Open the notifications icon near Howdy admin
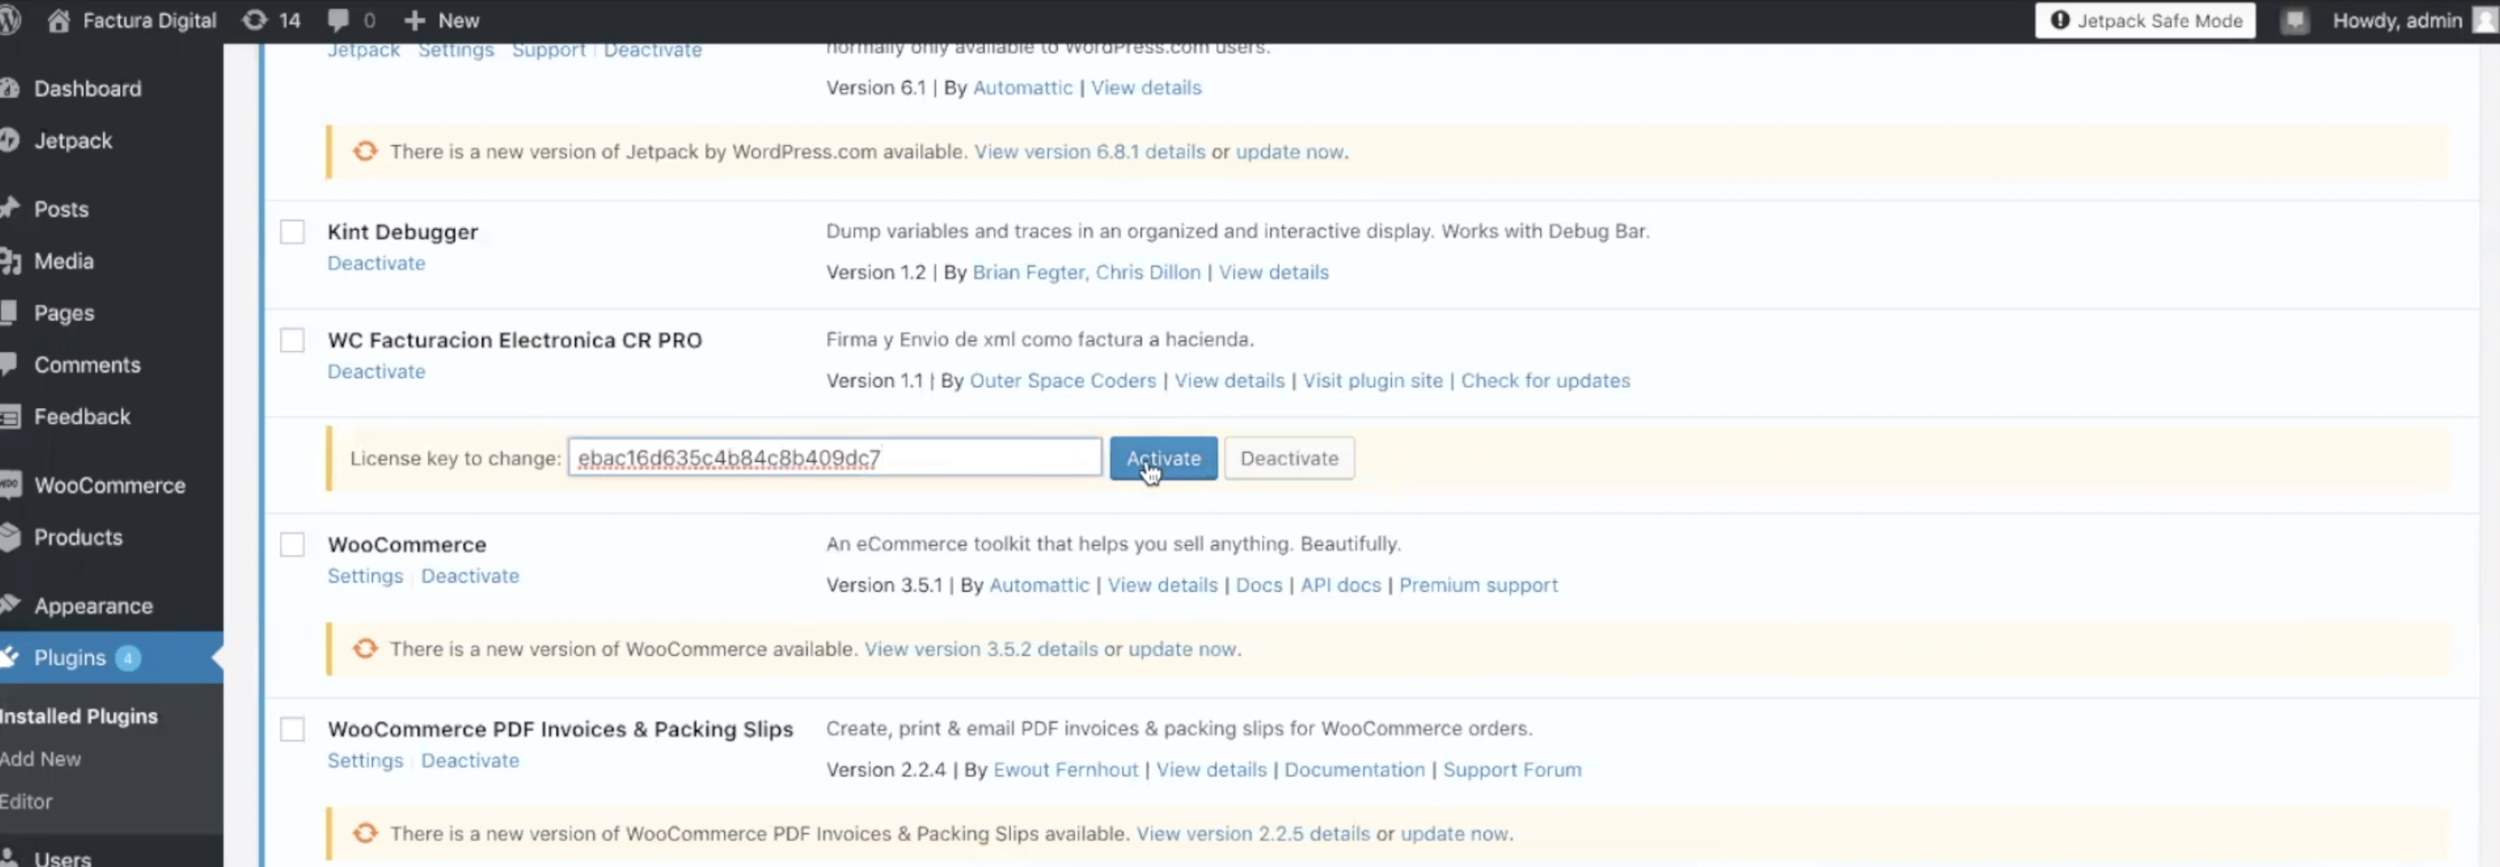Screen dimensions: 2500x867 pos(2294,20)
